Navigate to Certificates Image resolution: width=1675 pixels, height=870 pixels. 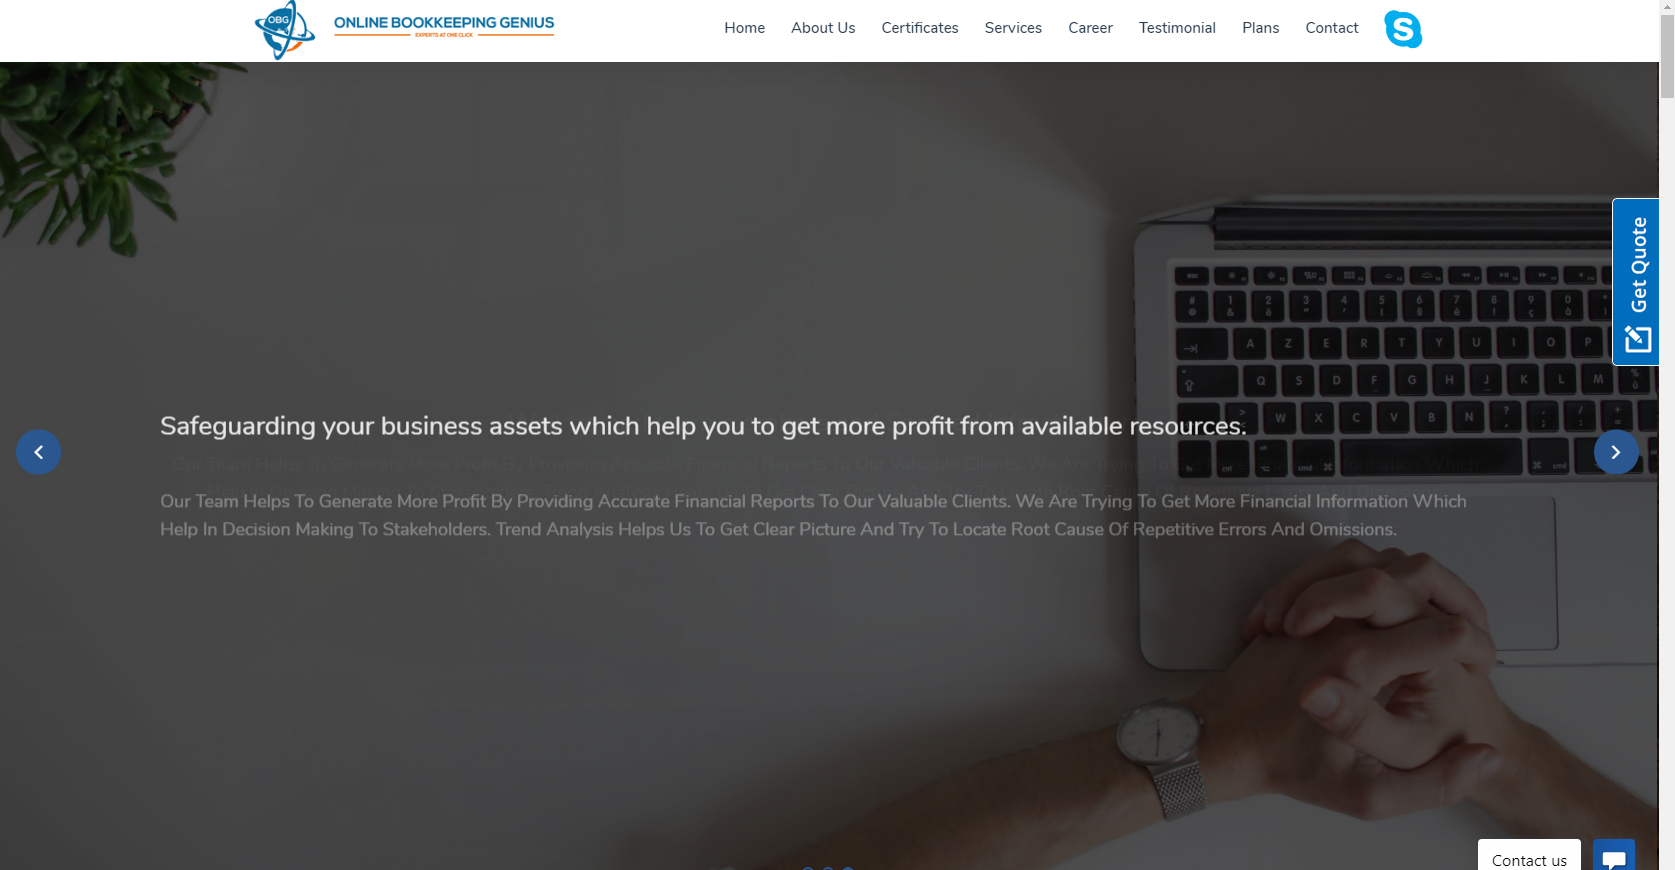(920, 28)
